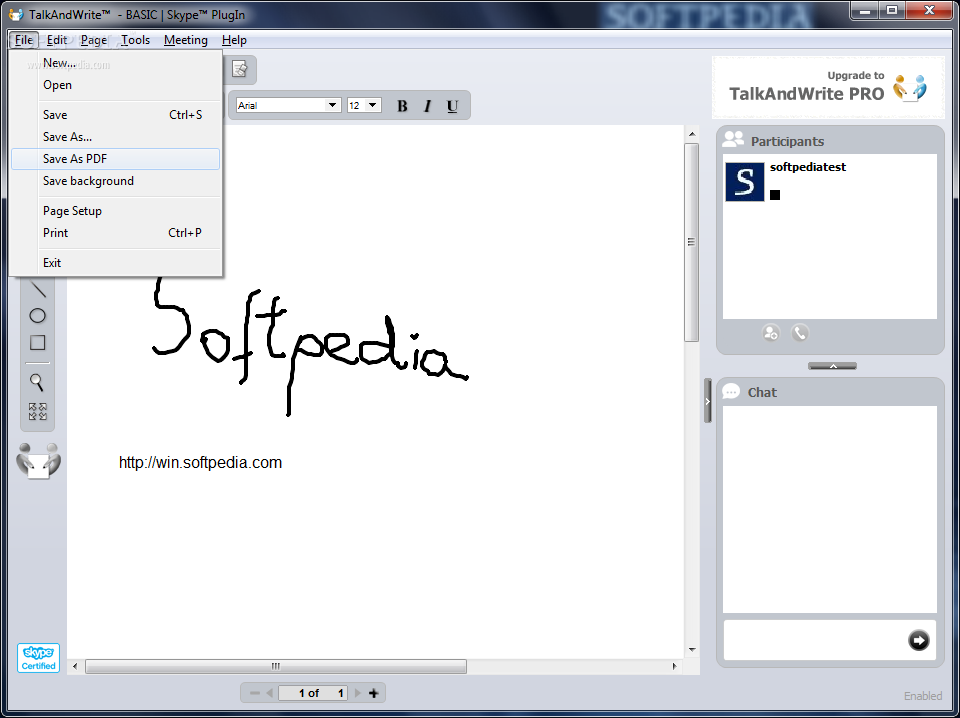Open the Page menu
The height and width of the screenshot is (718, 960).
coord(94,40)
